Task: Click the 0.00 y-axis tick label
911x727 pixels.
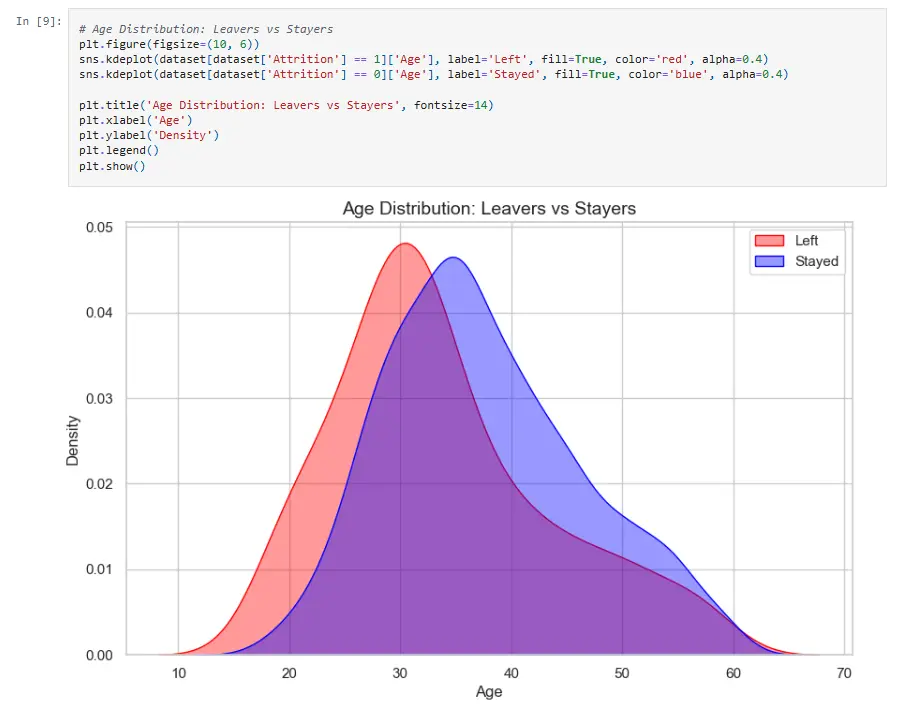Action: tap(99, 656)
